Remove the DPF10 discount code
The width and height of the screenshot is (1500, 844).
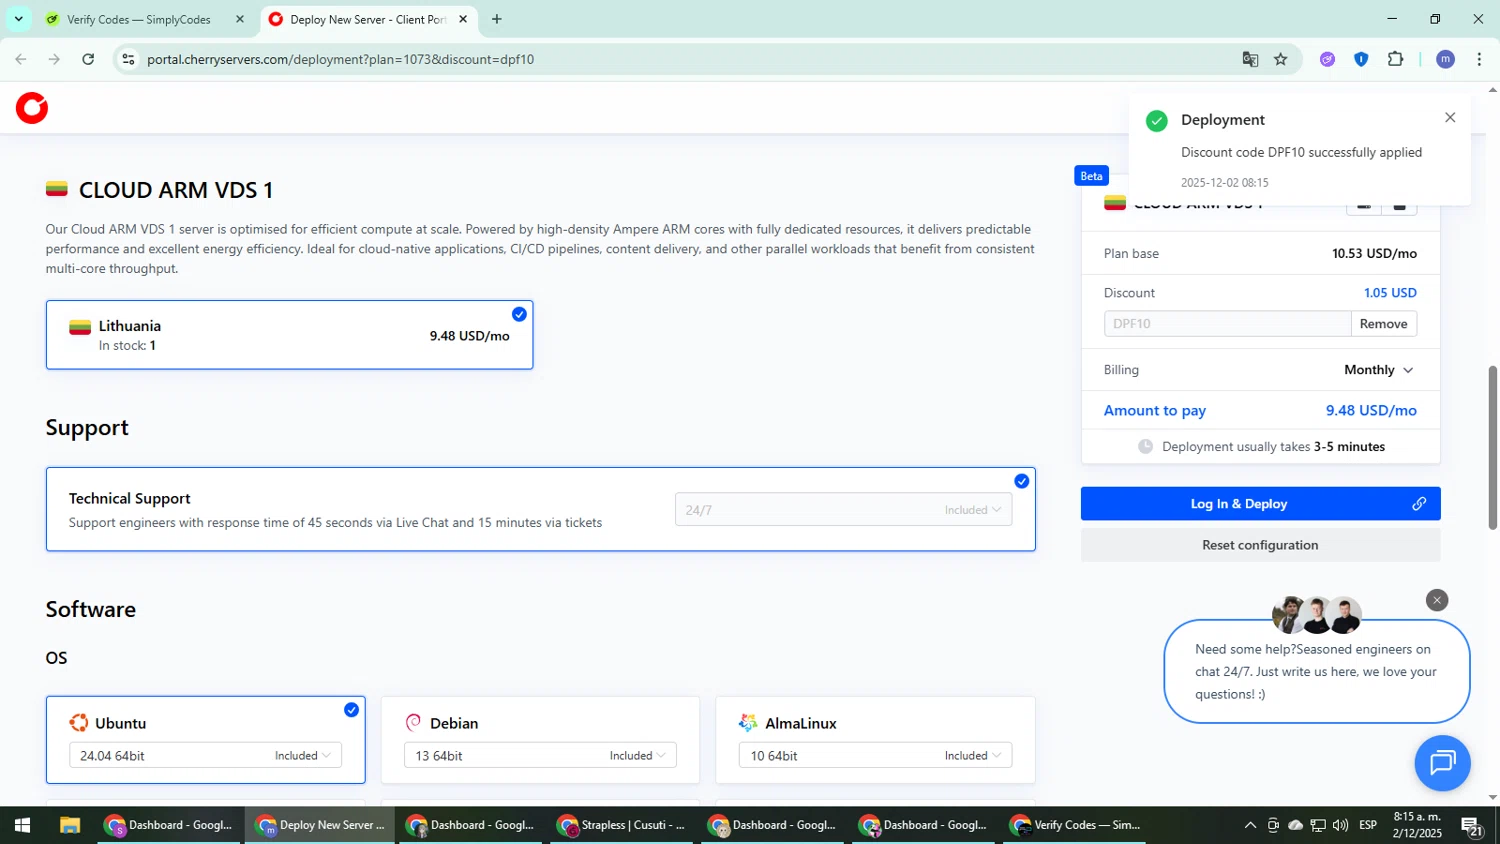tap(1383, 324)
